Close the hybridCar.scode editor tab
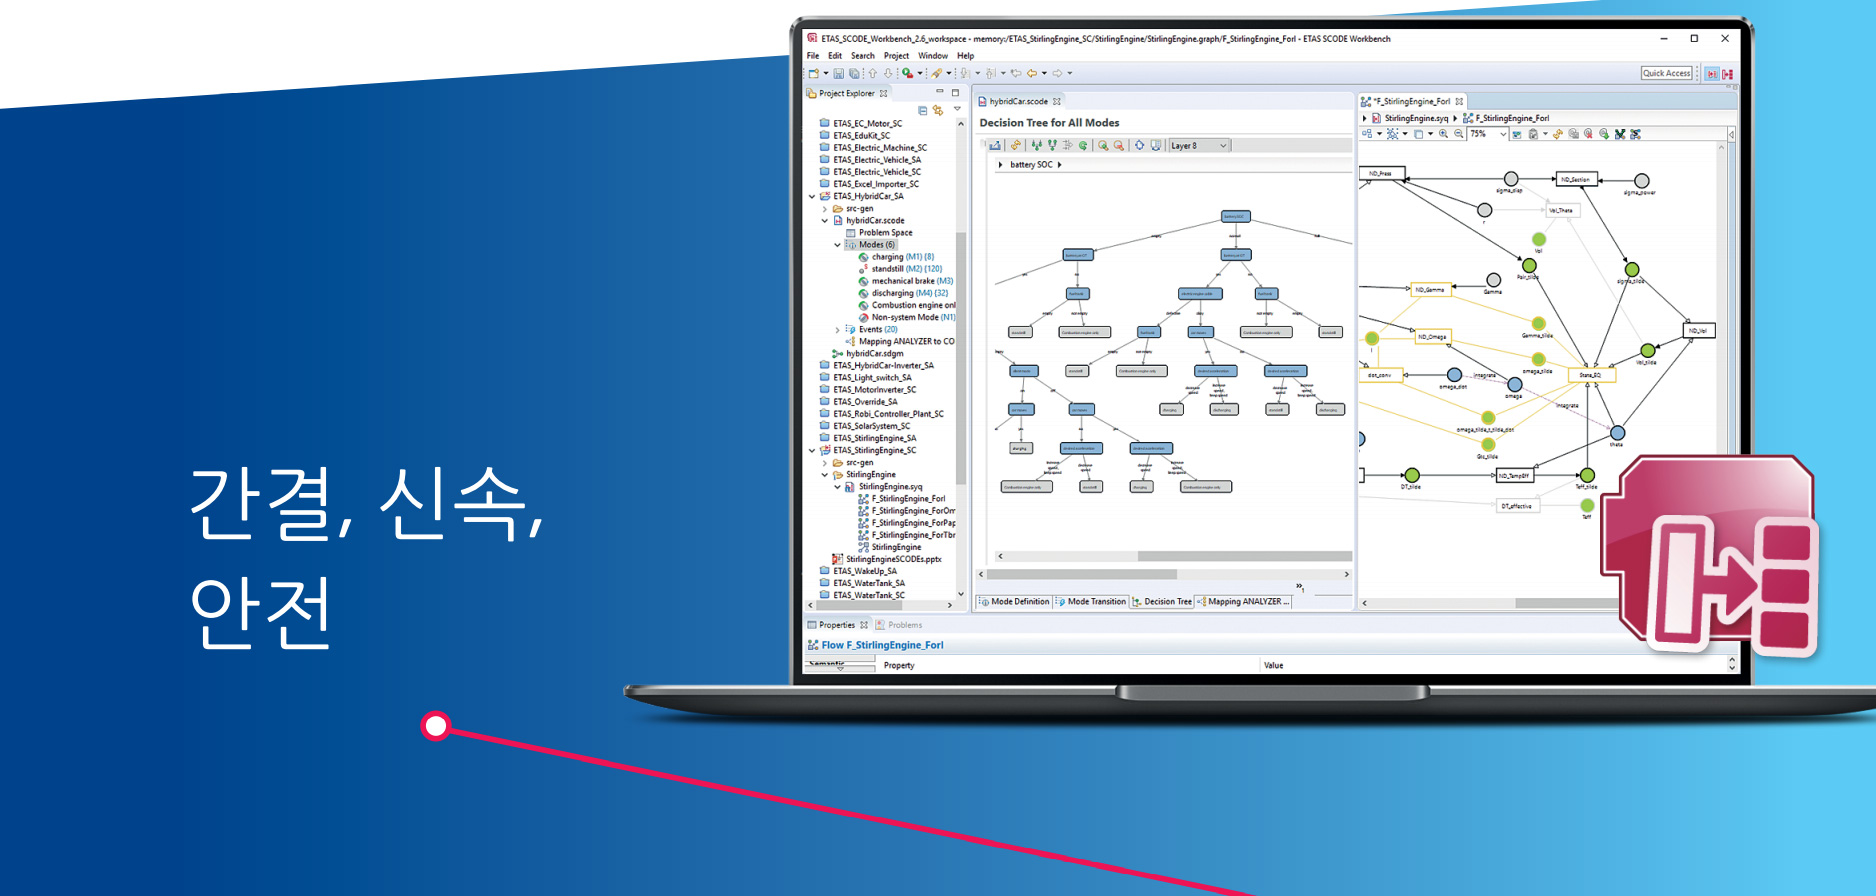This screenshot has width=1876, height=896. [x=1056, y=101]
